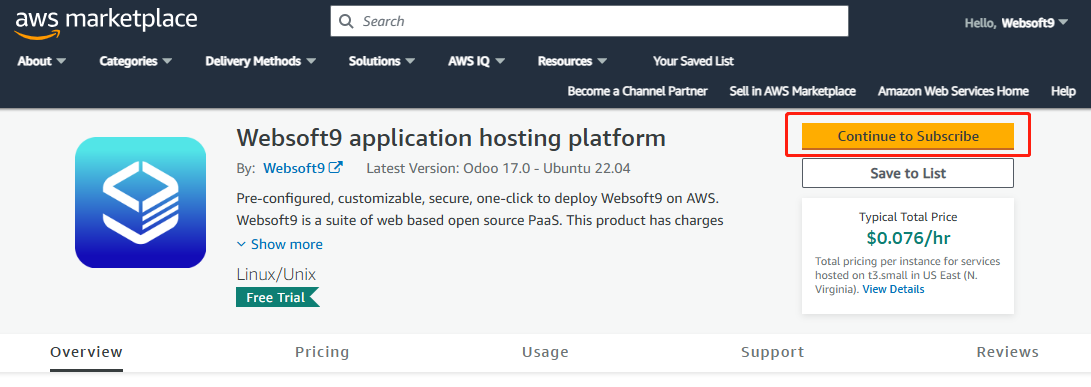This screenshot has height=387, width=1091.
Task: Click the Free Trial badge
Action: point(278,297)
